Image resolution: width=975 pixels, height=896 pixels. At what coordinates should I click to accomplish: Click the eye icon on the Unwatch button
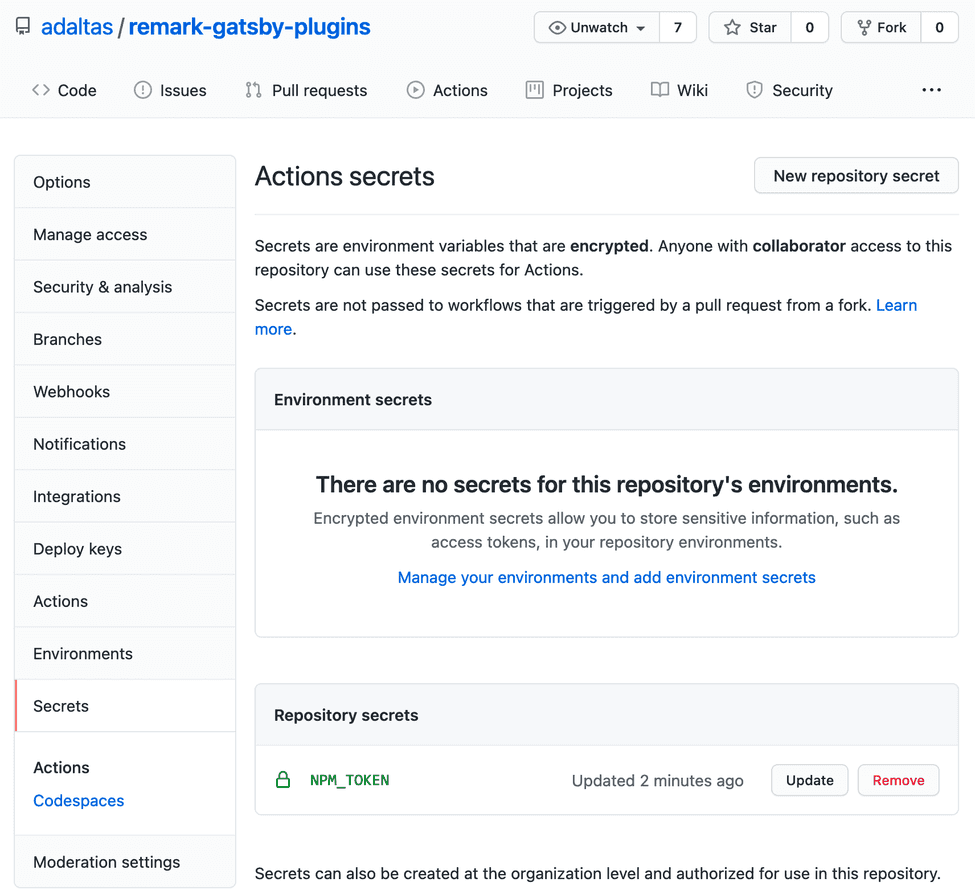pos(559,27)
